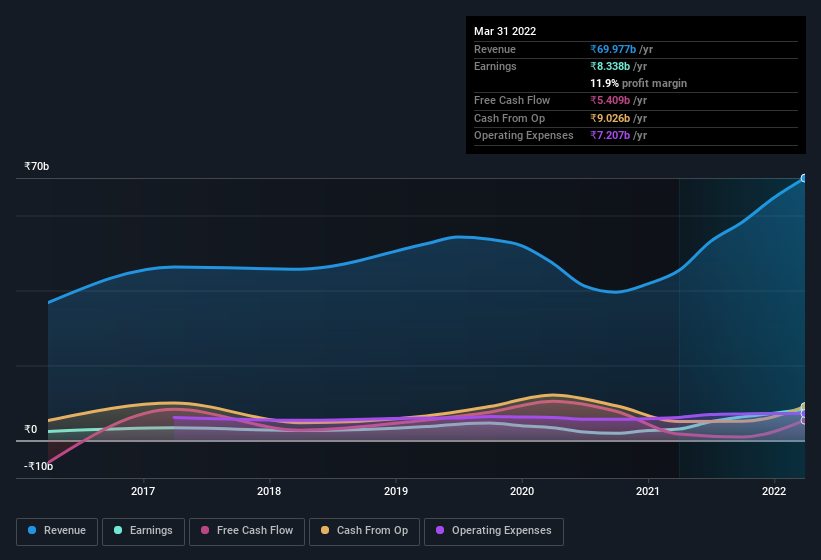The height and width of the screenshot is (560, 821).
Task: Click the 2022 x-axis label
Action: 774,491
